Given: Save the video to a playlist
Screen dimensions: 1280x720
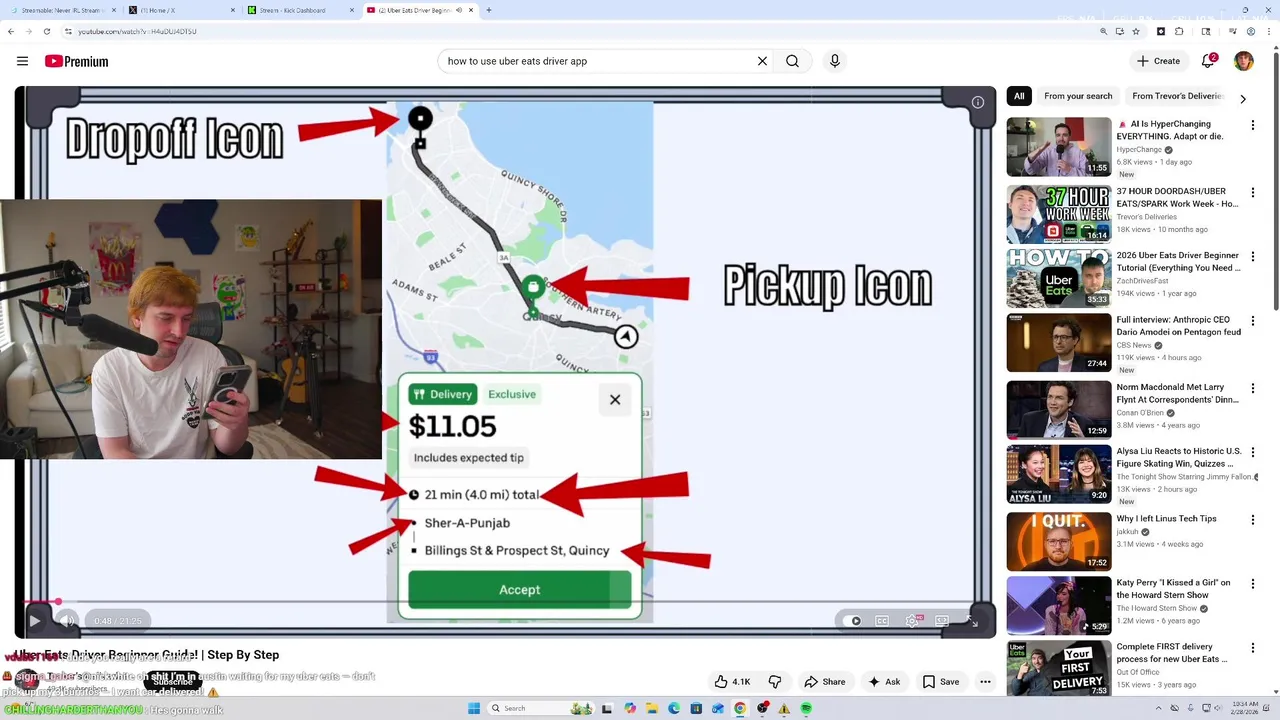Looking at the screenshot, I should click(941, 682).
